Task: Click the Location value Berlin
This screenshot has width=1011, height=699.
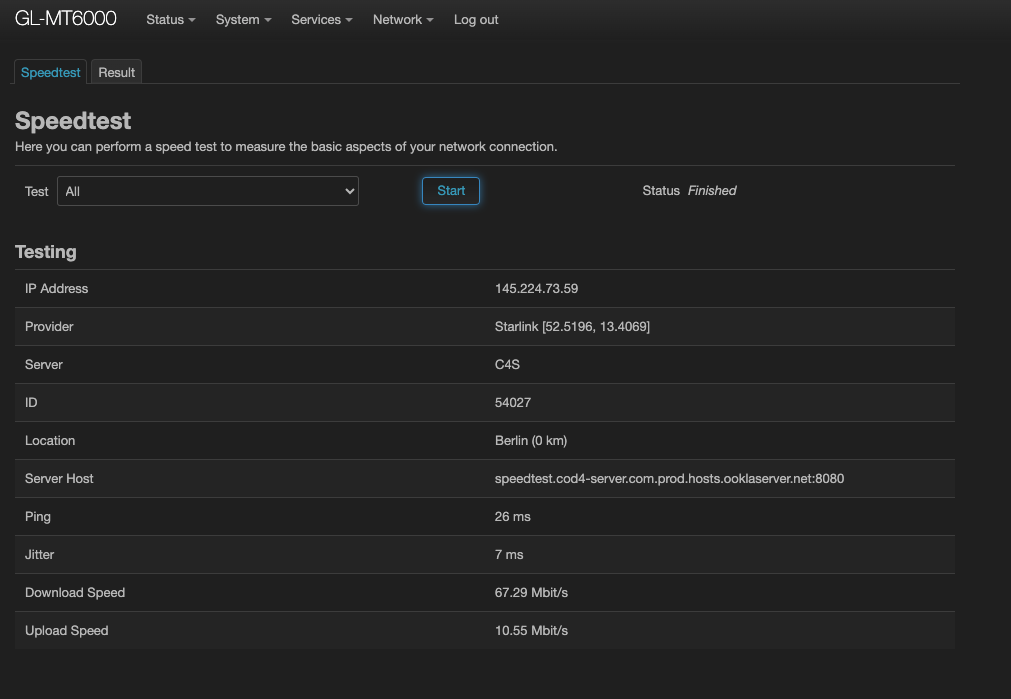Action: pos(531,440)
